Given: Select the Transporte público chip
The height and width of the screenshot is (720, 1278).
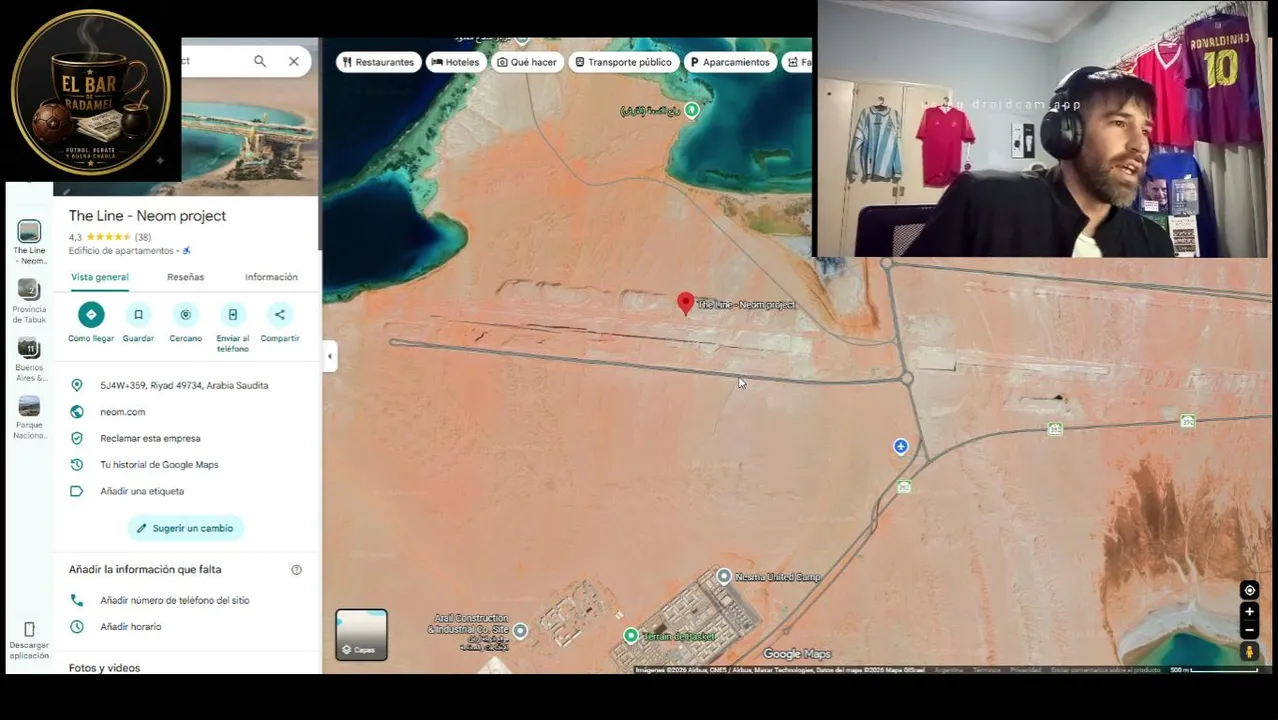Looking at the screenshot, I should 623,62.
